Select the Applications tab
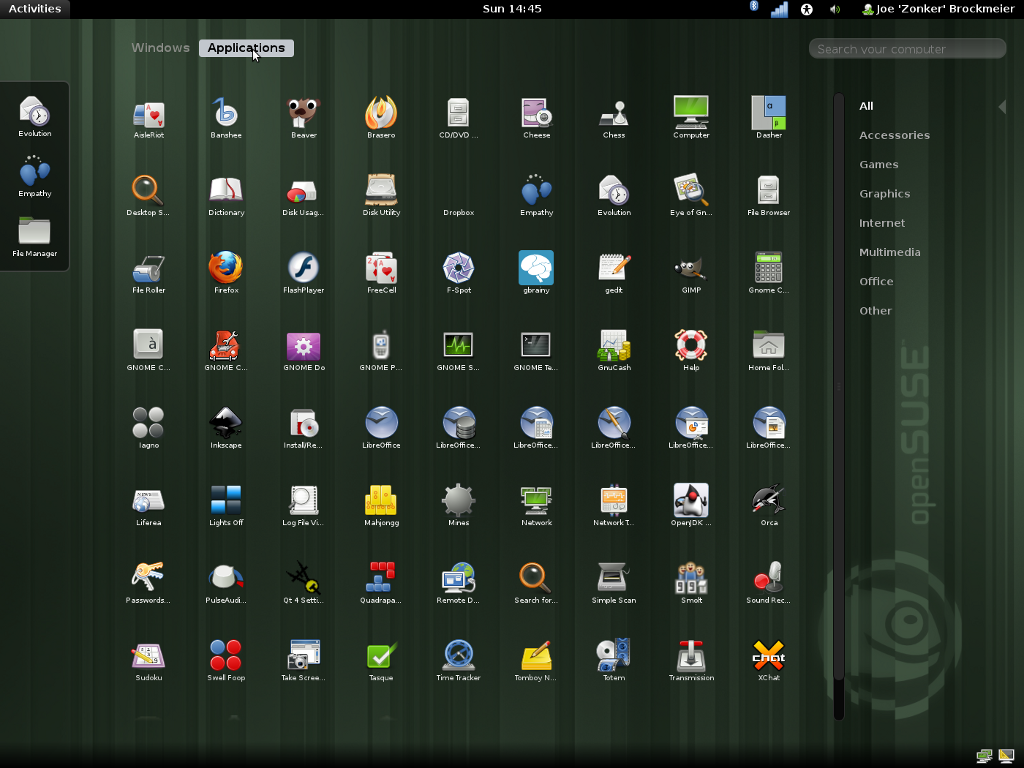The width and height of the screenshot is (1024, 768). click(x=246, y=48)
